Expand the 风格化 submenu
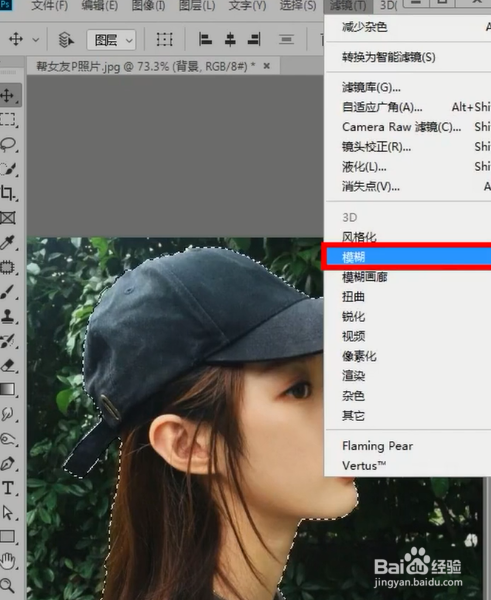This screenshot has width=491, height=600. point(408,237)
